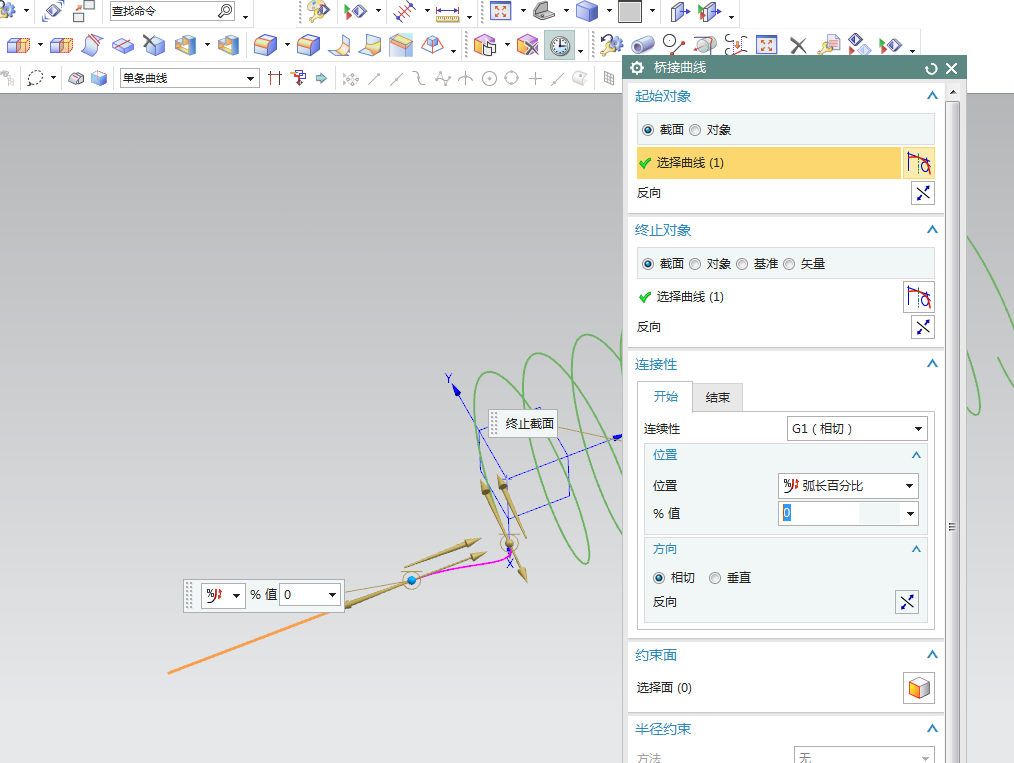Click the lasso selection icon
Viewport: 1014px width, 763px height.
coord(36,78)
